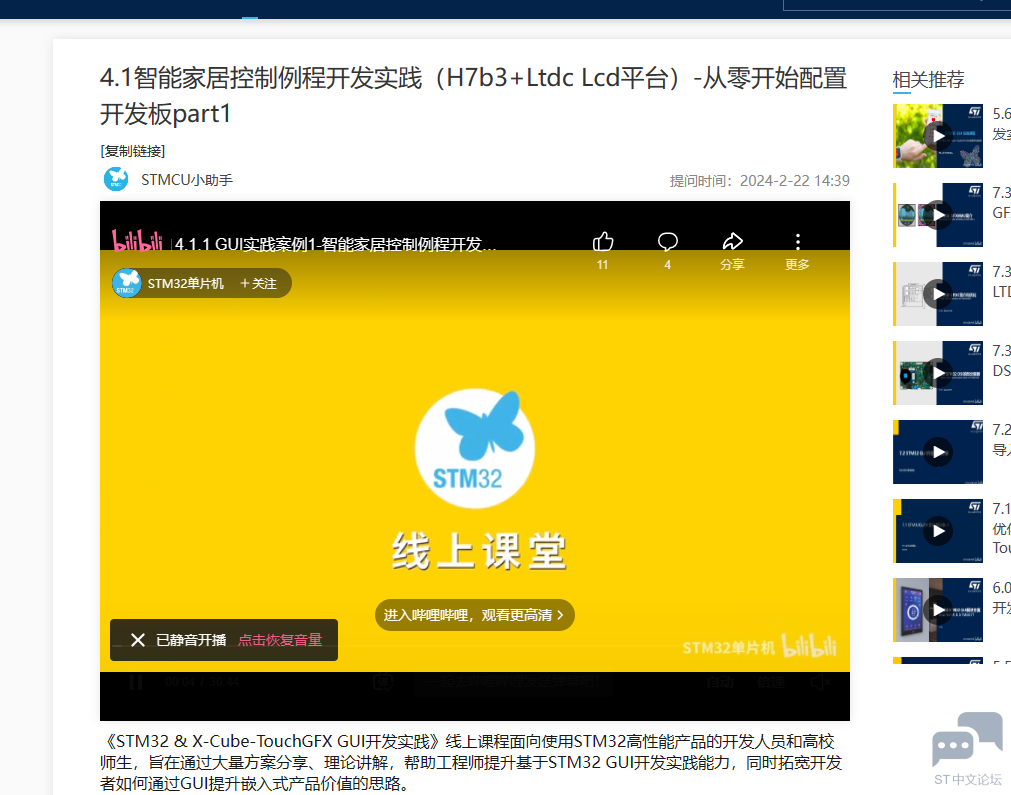Click the [复制链接] copy link

click(x=133, y=151)
